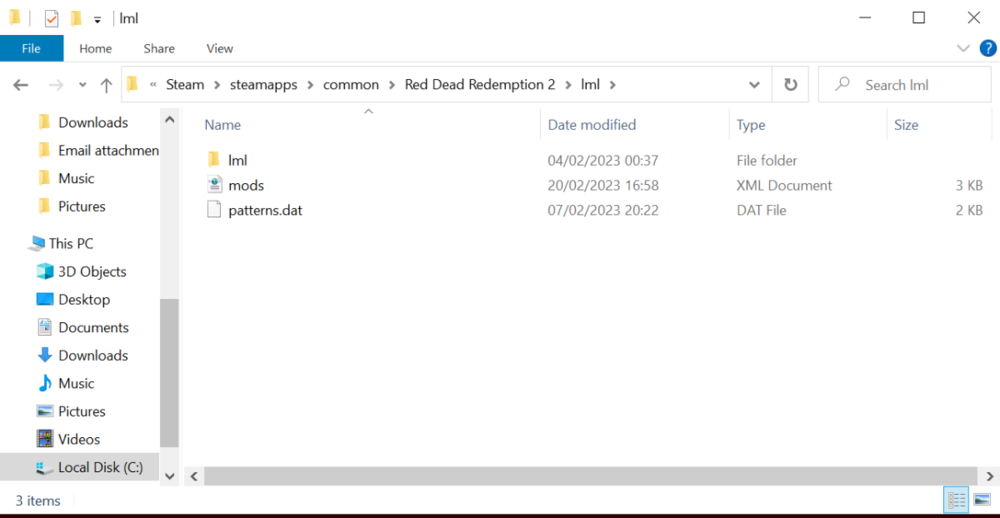The width and height of the screenshot is (1000, 518).
Task: Select the patterns.dat file
Action: coord(265,210)
